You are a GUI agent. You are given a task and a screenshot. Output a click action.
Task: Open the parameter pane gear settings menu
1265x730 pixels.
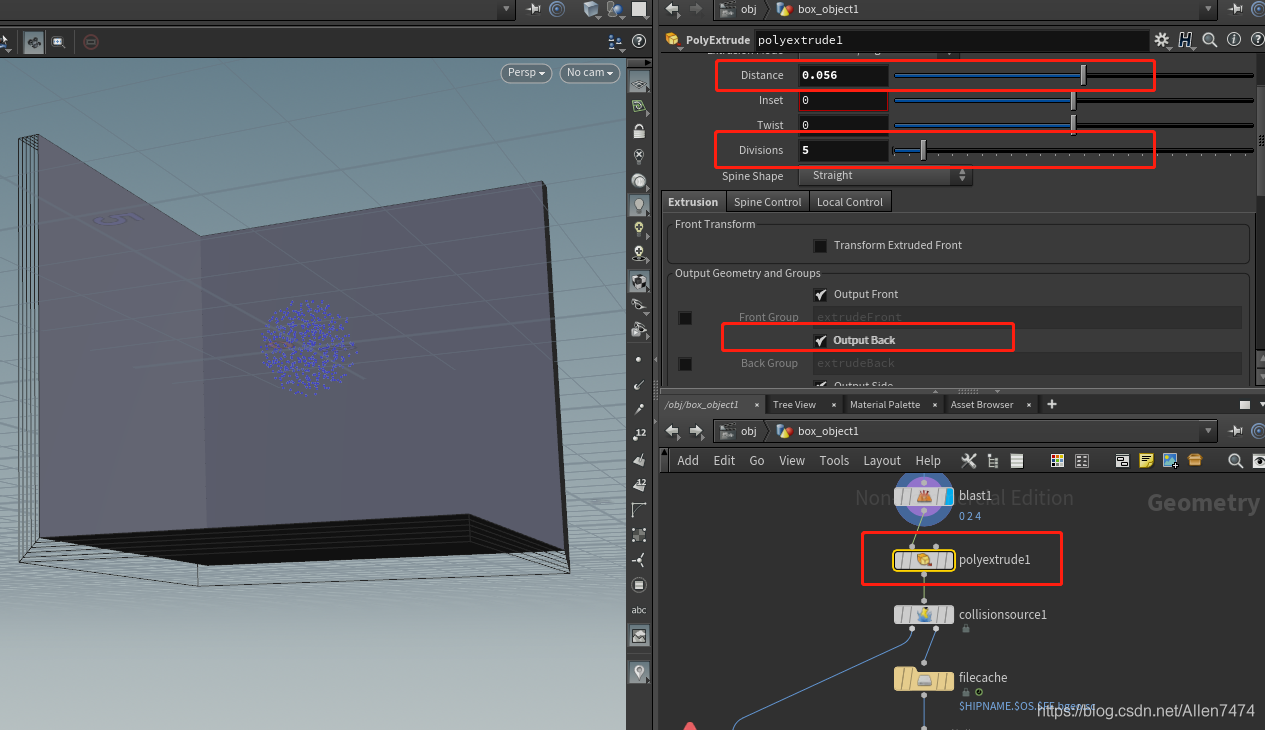click(x=1162, y=40)
